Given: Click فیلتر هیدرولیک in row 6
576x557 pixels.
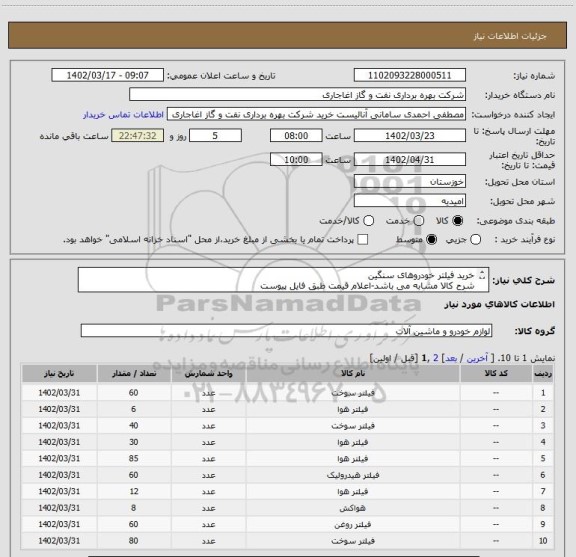Looking at the screenshot, I should (353, 475).
